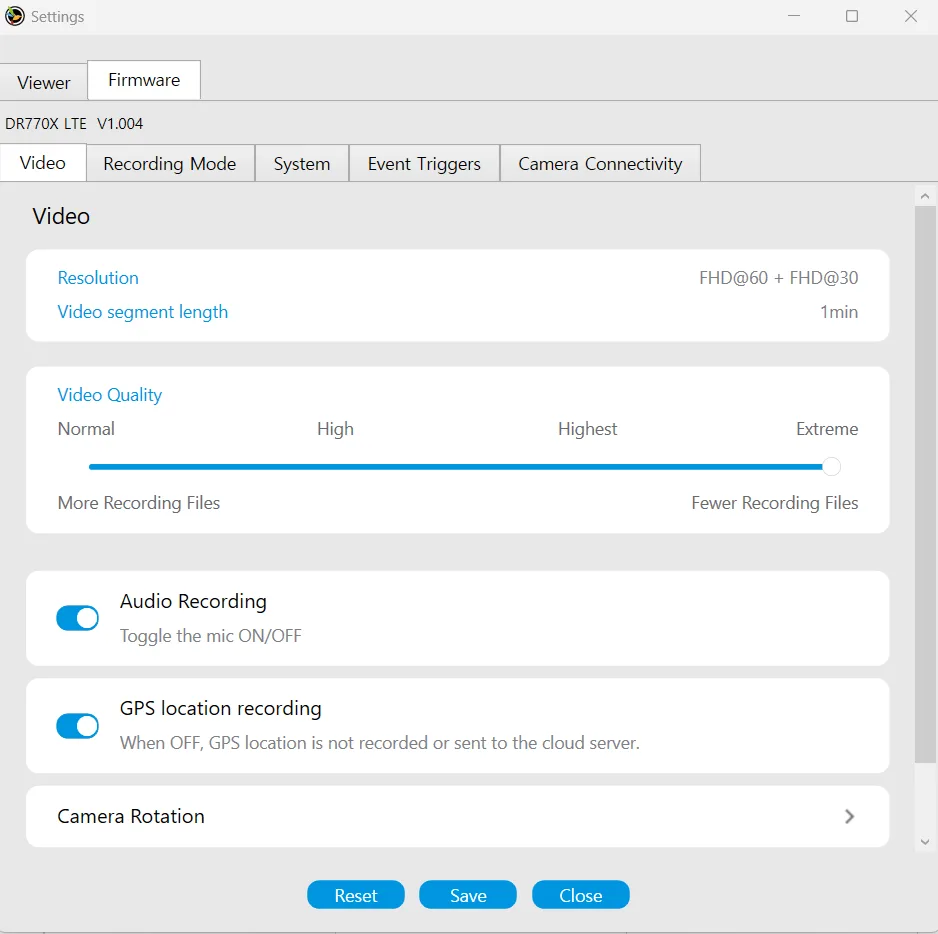Go to the System tab
938x934 pixels.
coord(302,163)
